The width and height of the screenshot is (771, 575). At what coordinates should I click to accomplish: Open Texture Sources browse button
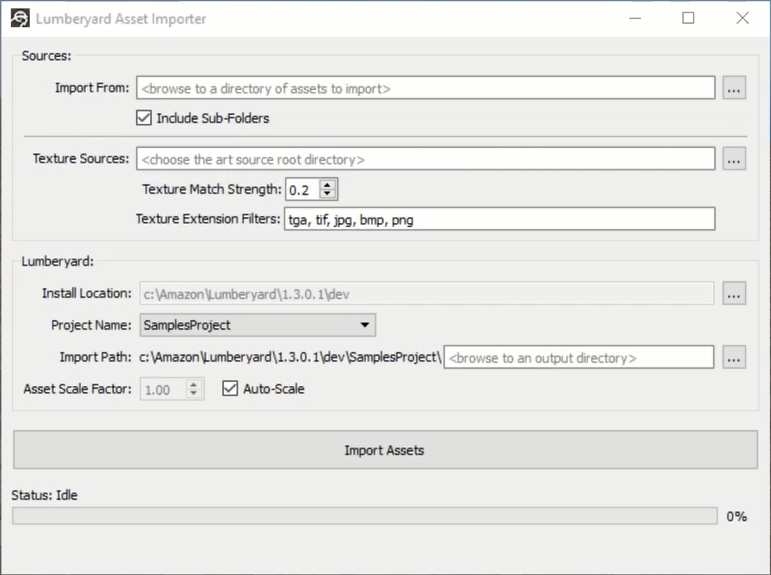734,159
